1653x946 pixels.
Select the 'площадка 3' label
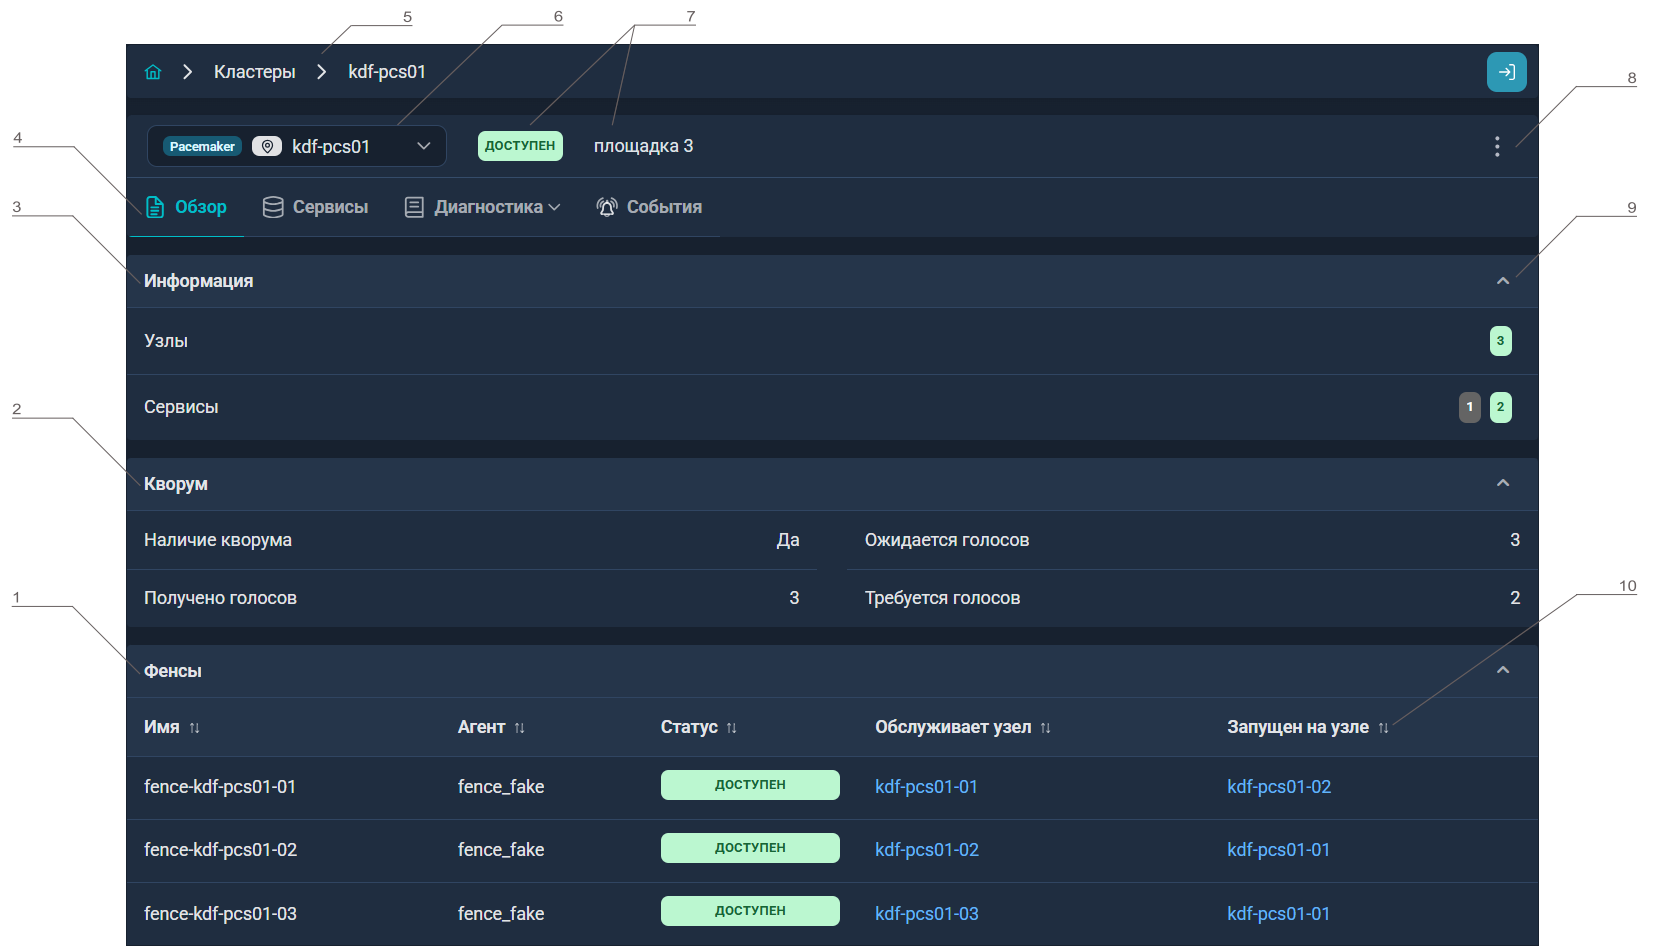643,146
